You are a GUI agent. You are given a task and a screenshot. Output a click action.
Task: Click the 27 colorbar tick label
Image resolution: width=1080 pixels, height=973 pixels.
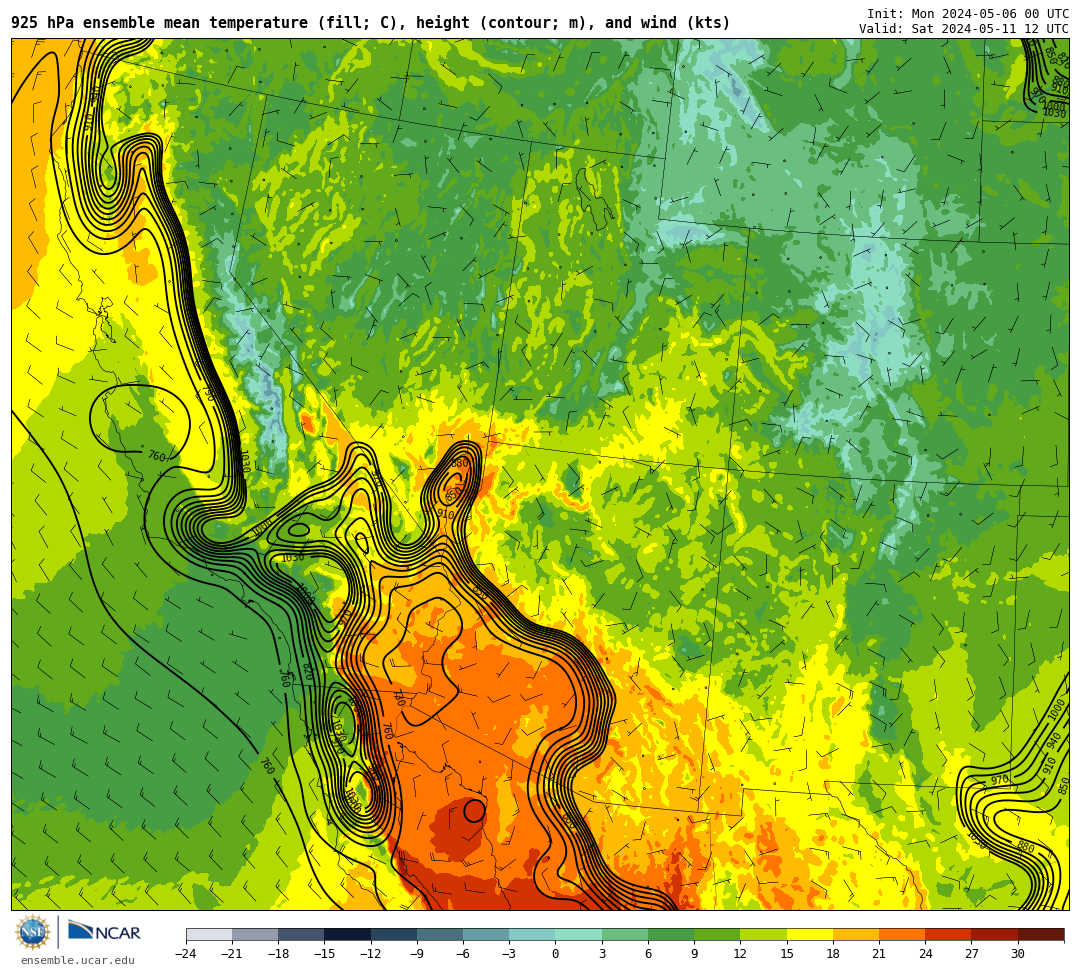point(971,954)
